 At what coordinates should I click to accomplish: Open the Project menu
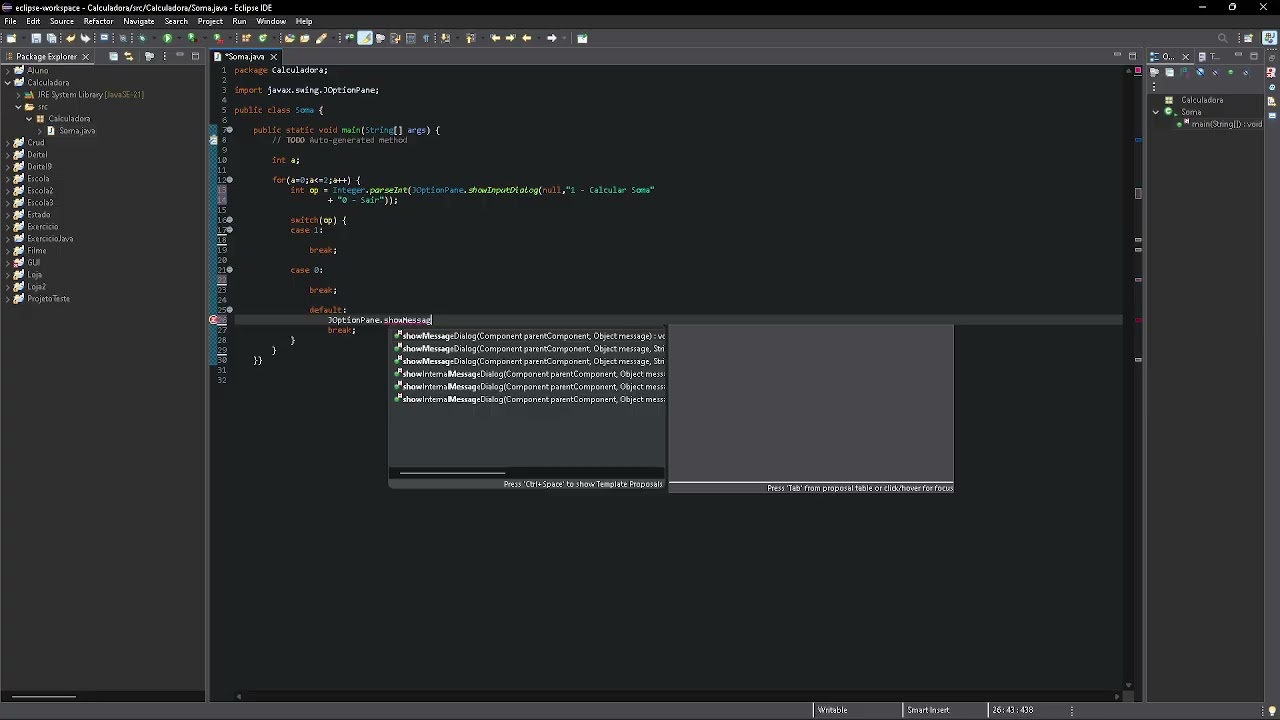point(210,21)
